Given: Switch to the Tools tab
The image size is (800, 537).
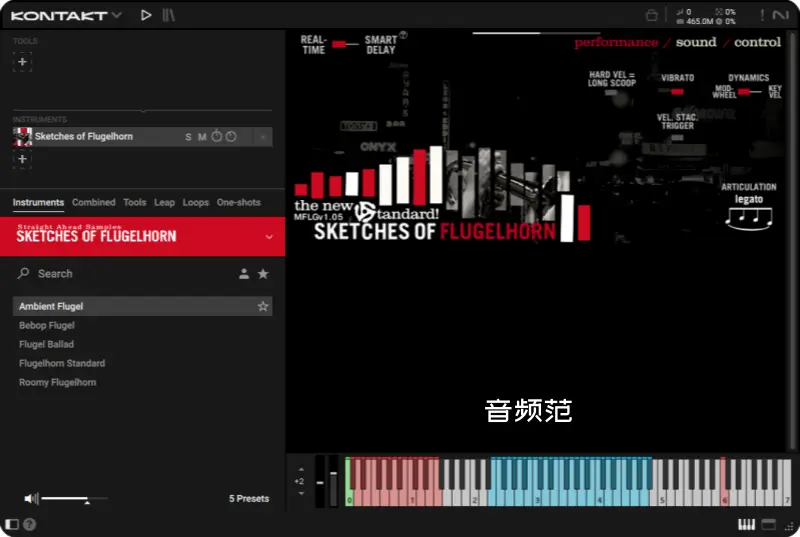Looking at the screenshot, I should tap(135, 202).
